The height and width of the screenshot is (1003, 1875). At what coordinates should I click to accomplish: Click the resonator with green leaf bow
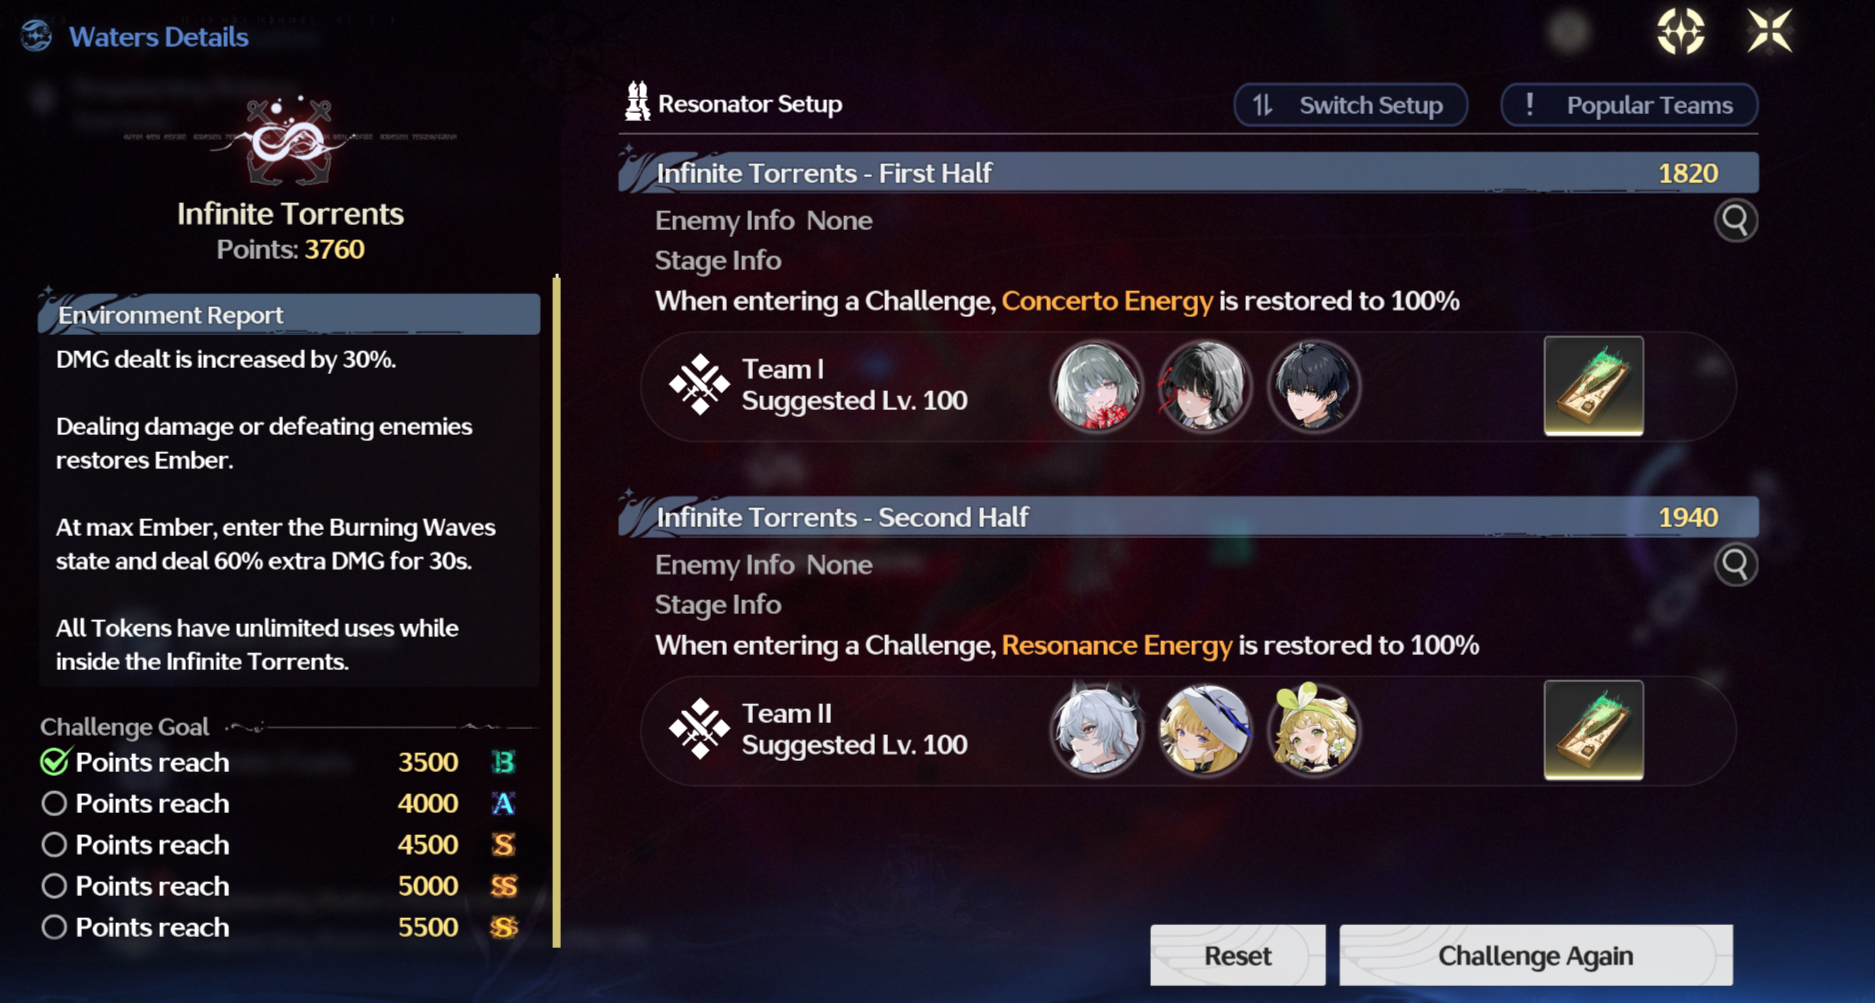[1313, 730]
